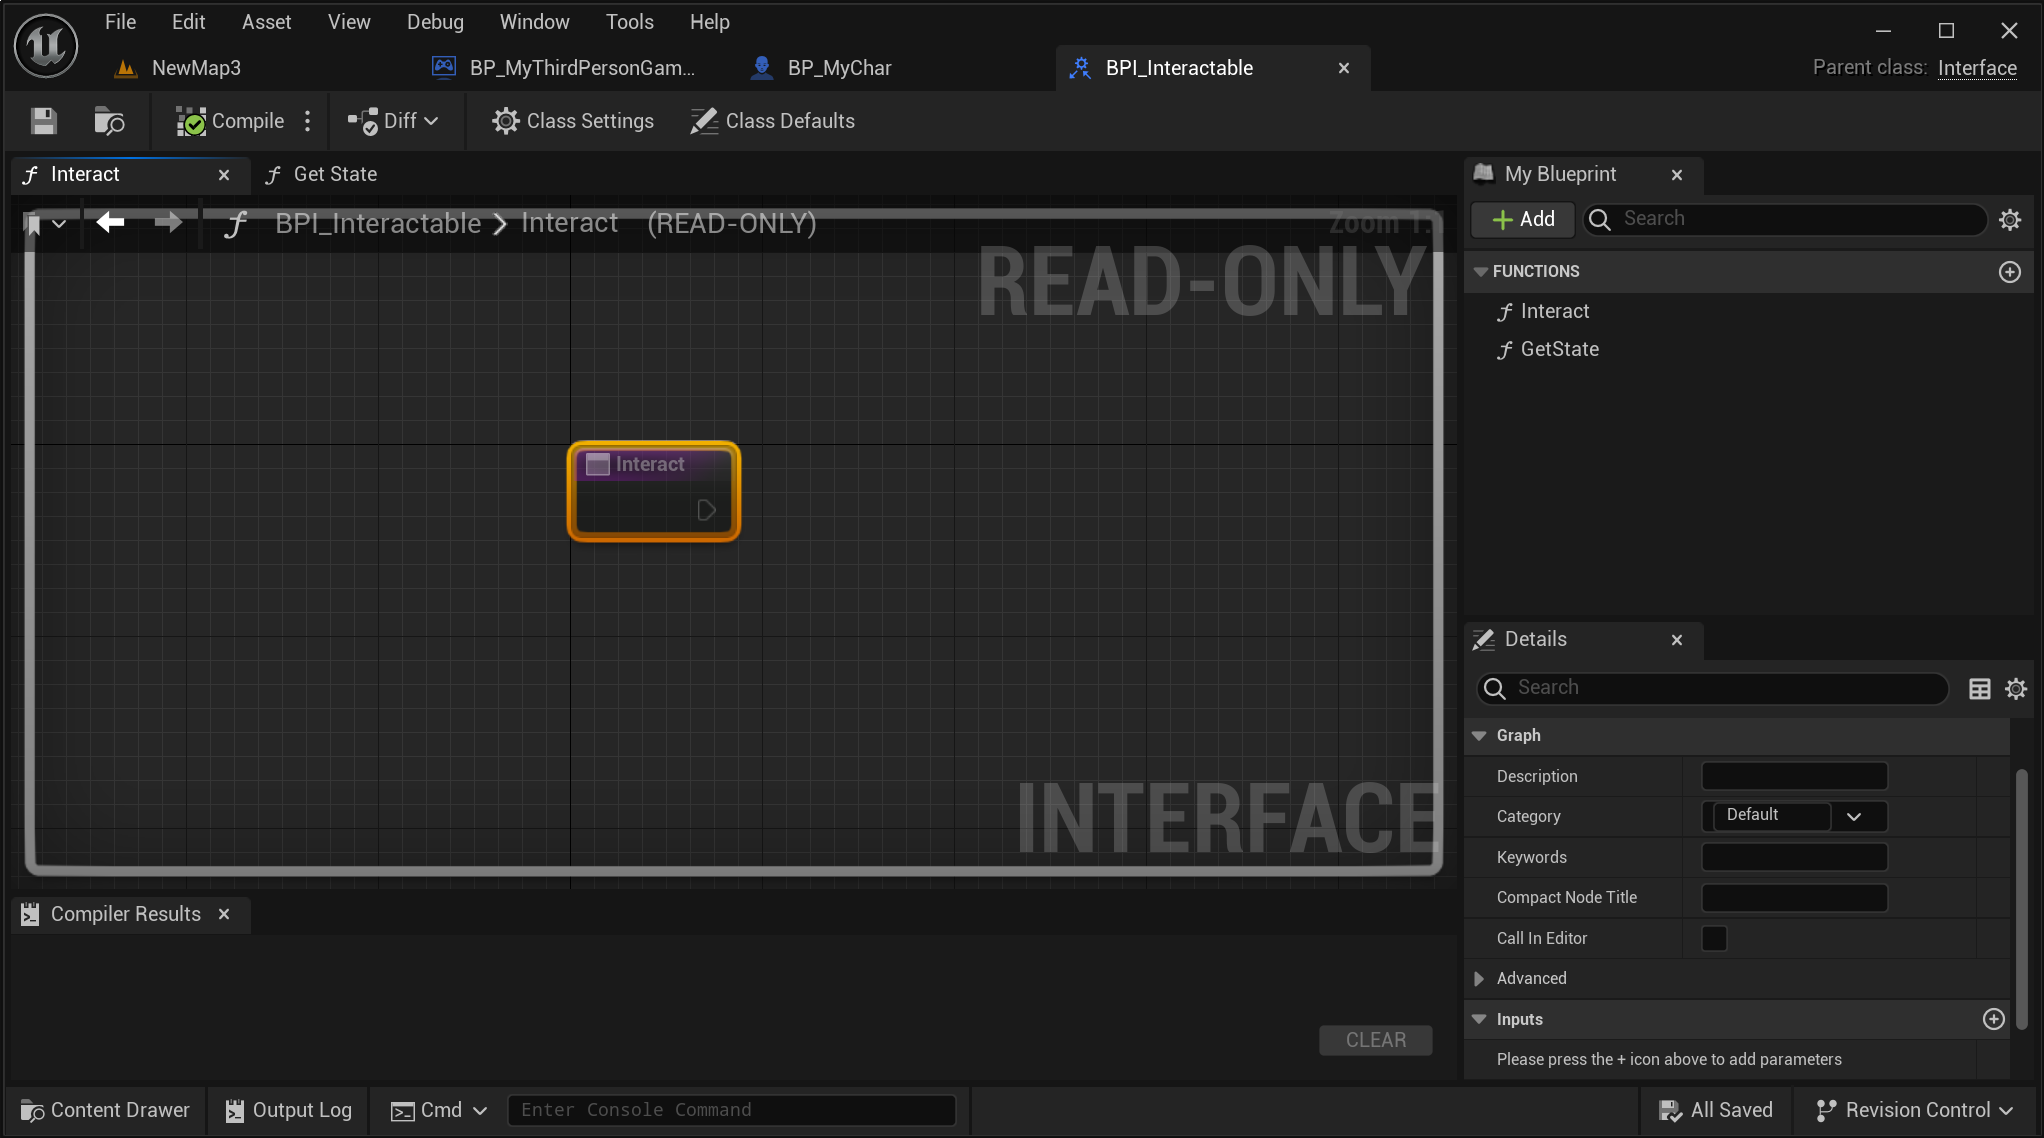The image size is (2044, 1138).
Task: Click BPI_Interactable in the graph breadcrumb
Action: pyautogui.click(x=378, y=223)
